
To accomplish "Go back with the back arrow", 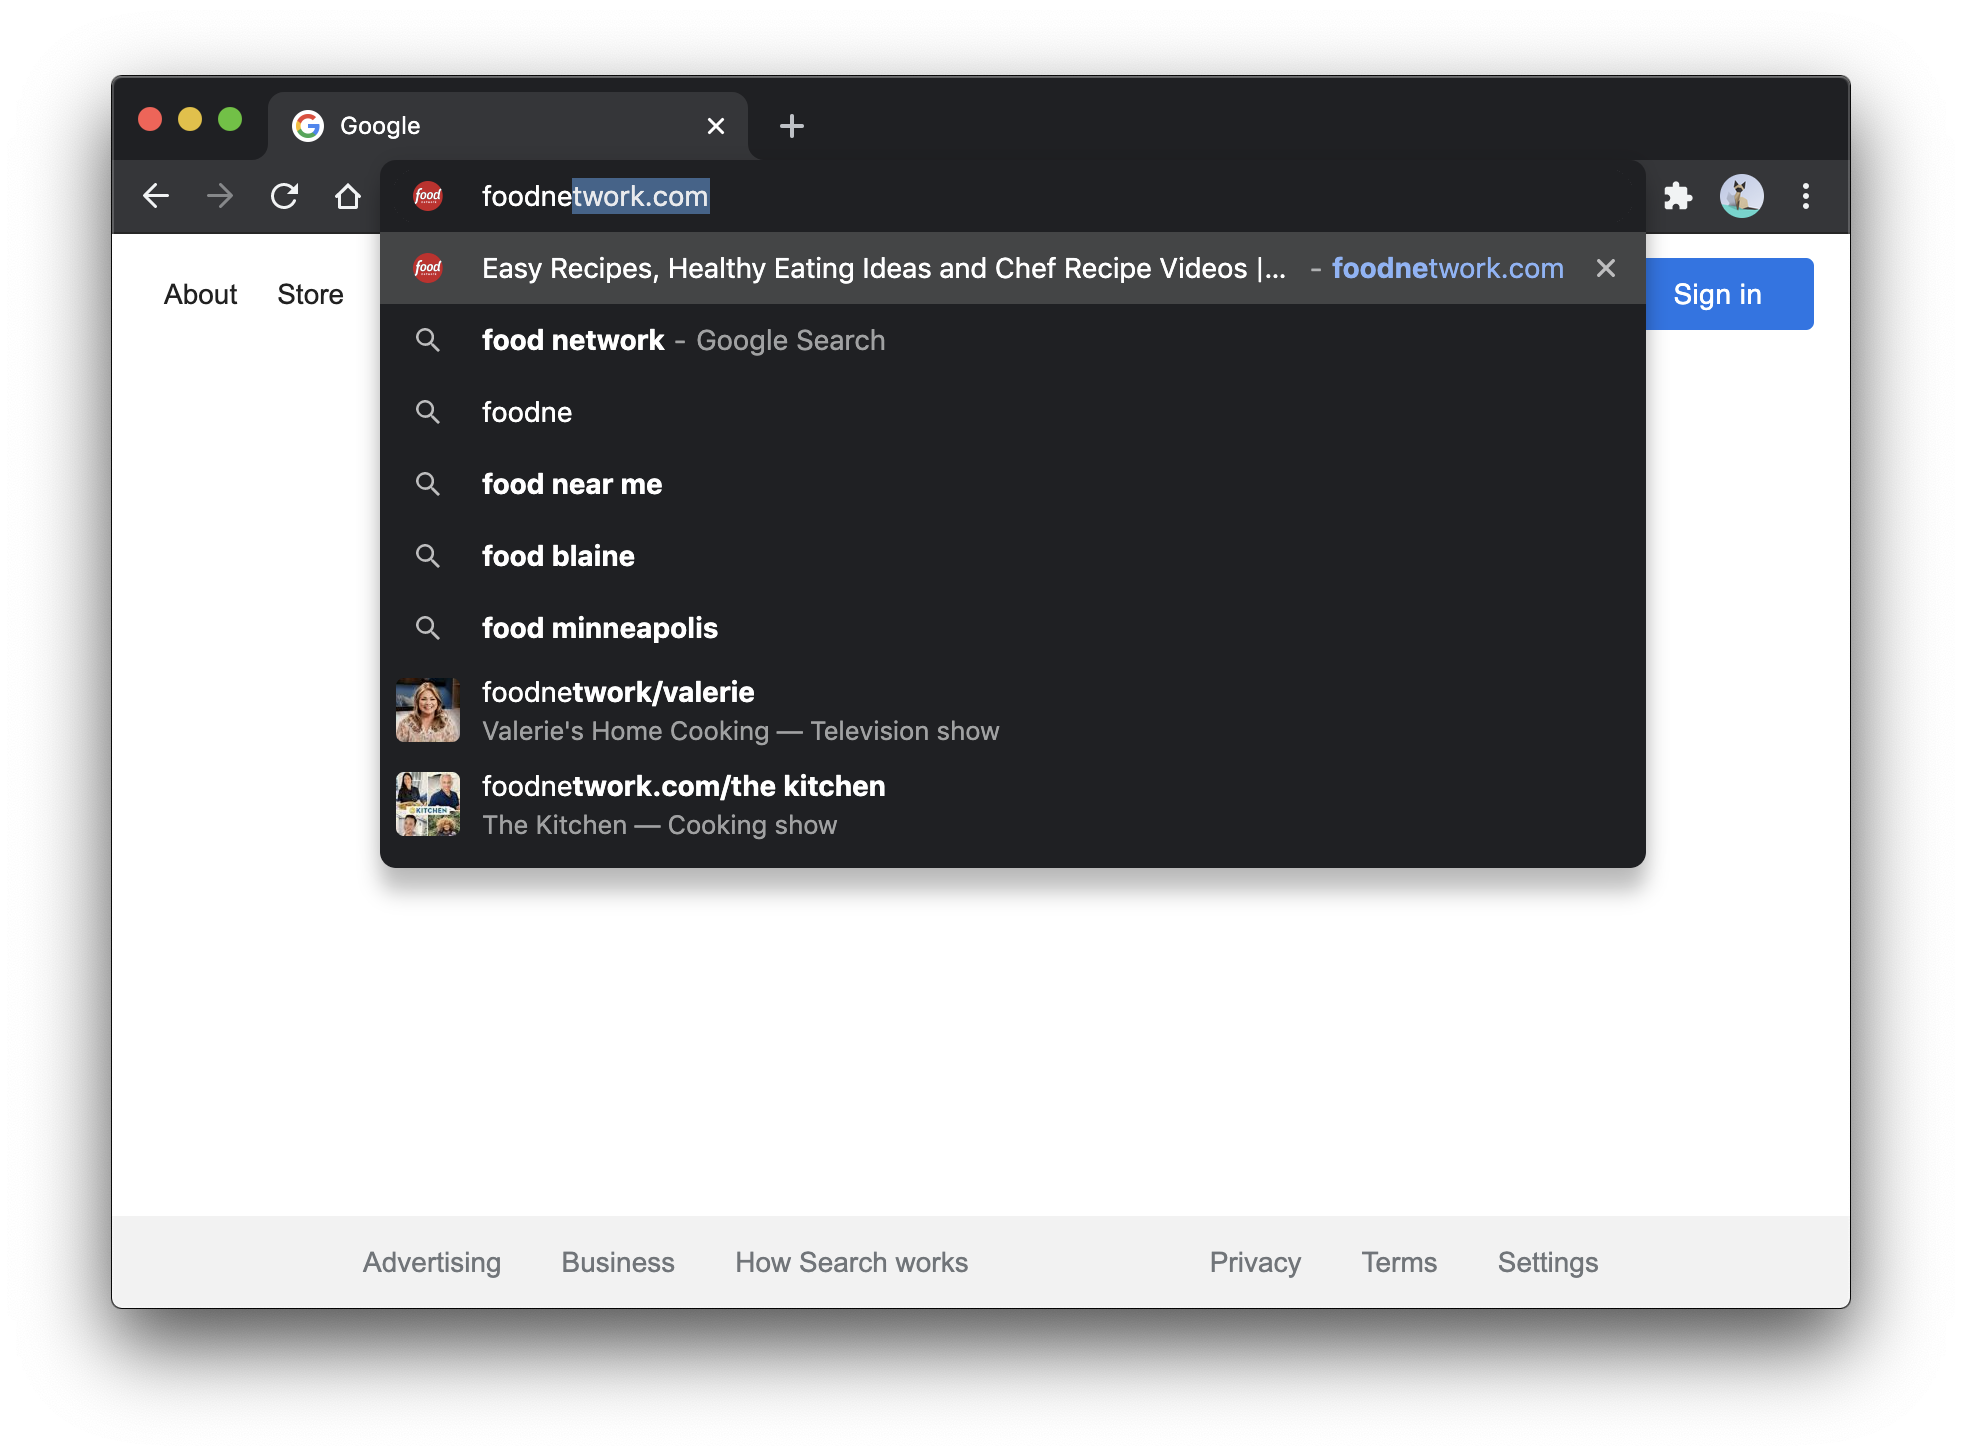I will click(x=156, y=196).
